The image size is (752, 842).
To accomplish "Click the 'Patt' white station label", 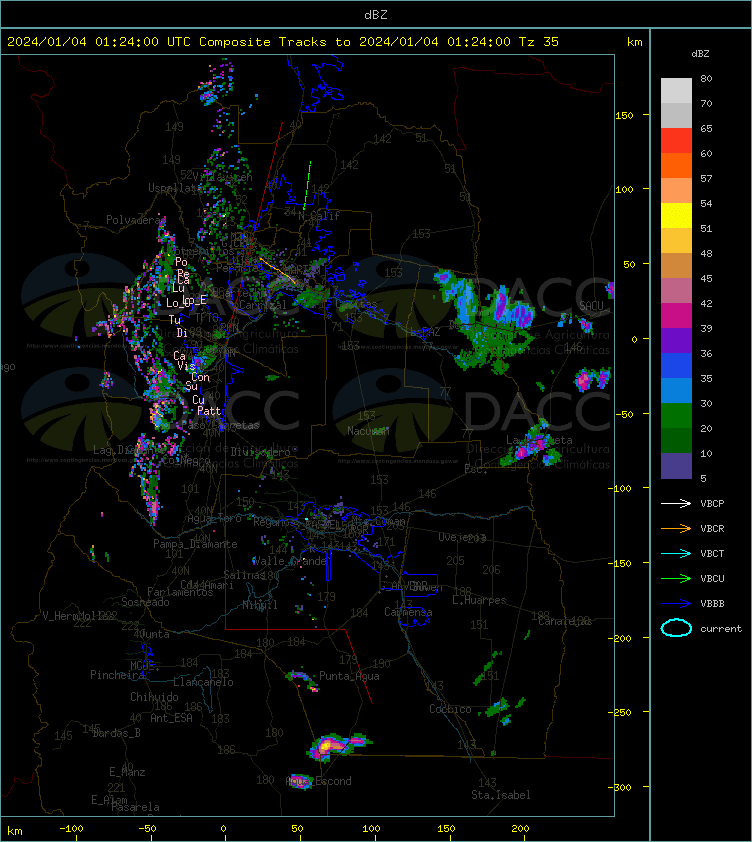I will click(209, 411).
